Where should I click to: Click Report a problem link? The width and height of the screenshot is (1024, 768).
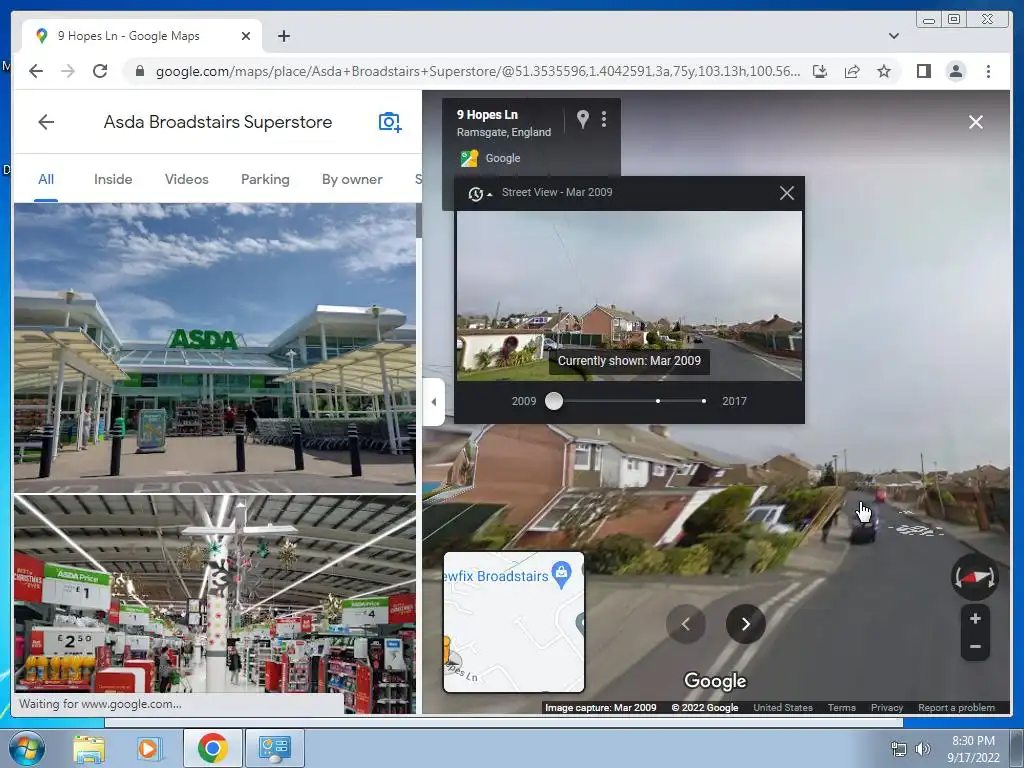point(956,707)
